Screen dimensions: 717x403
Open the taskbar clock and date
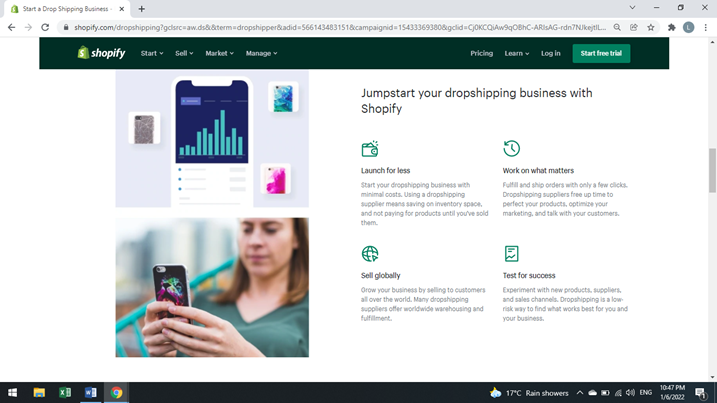(x=672, y=392)
